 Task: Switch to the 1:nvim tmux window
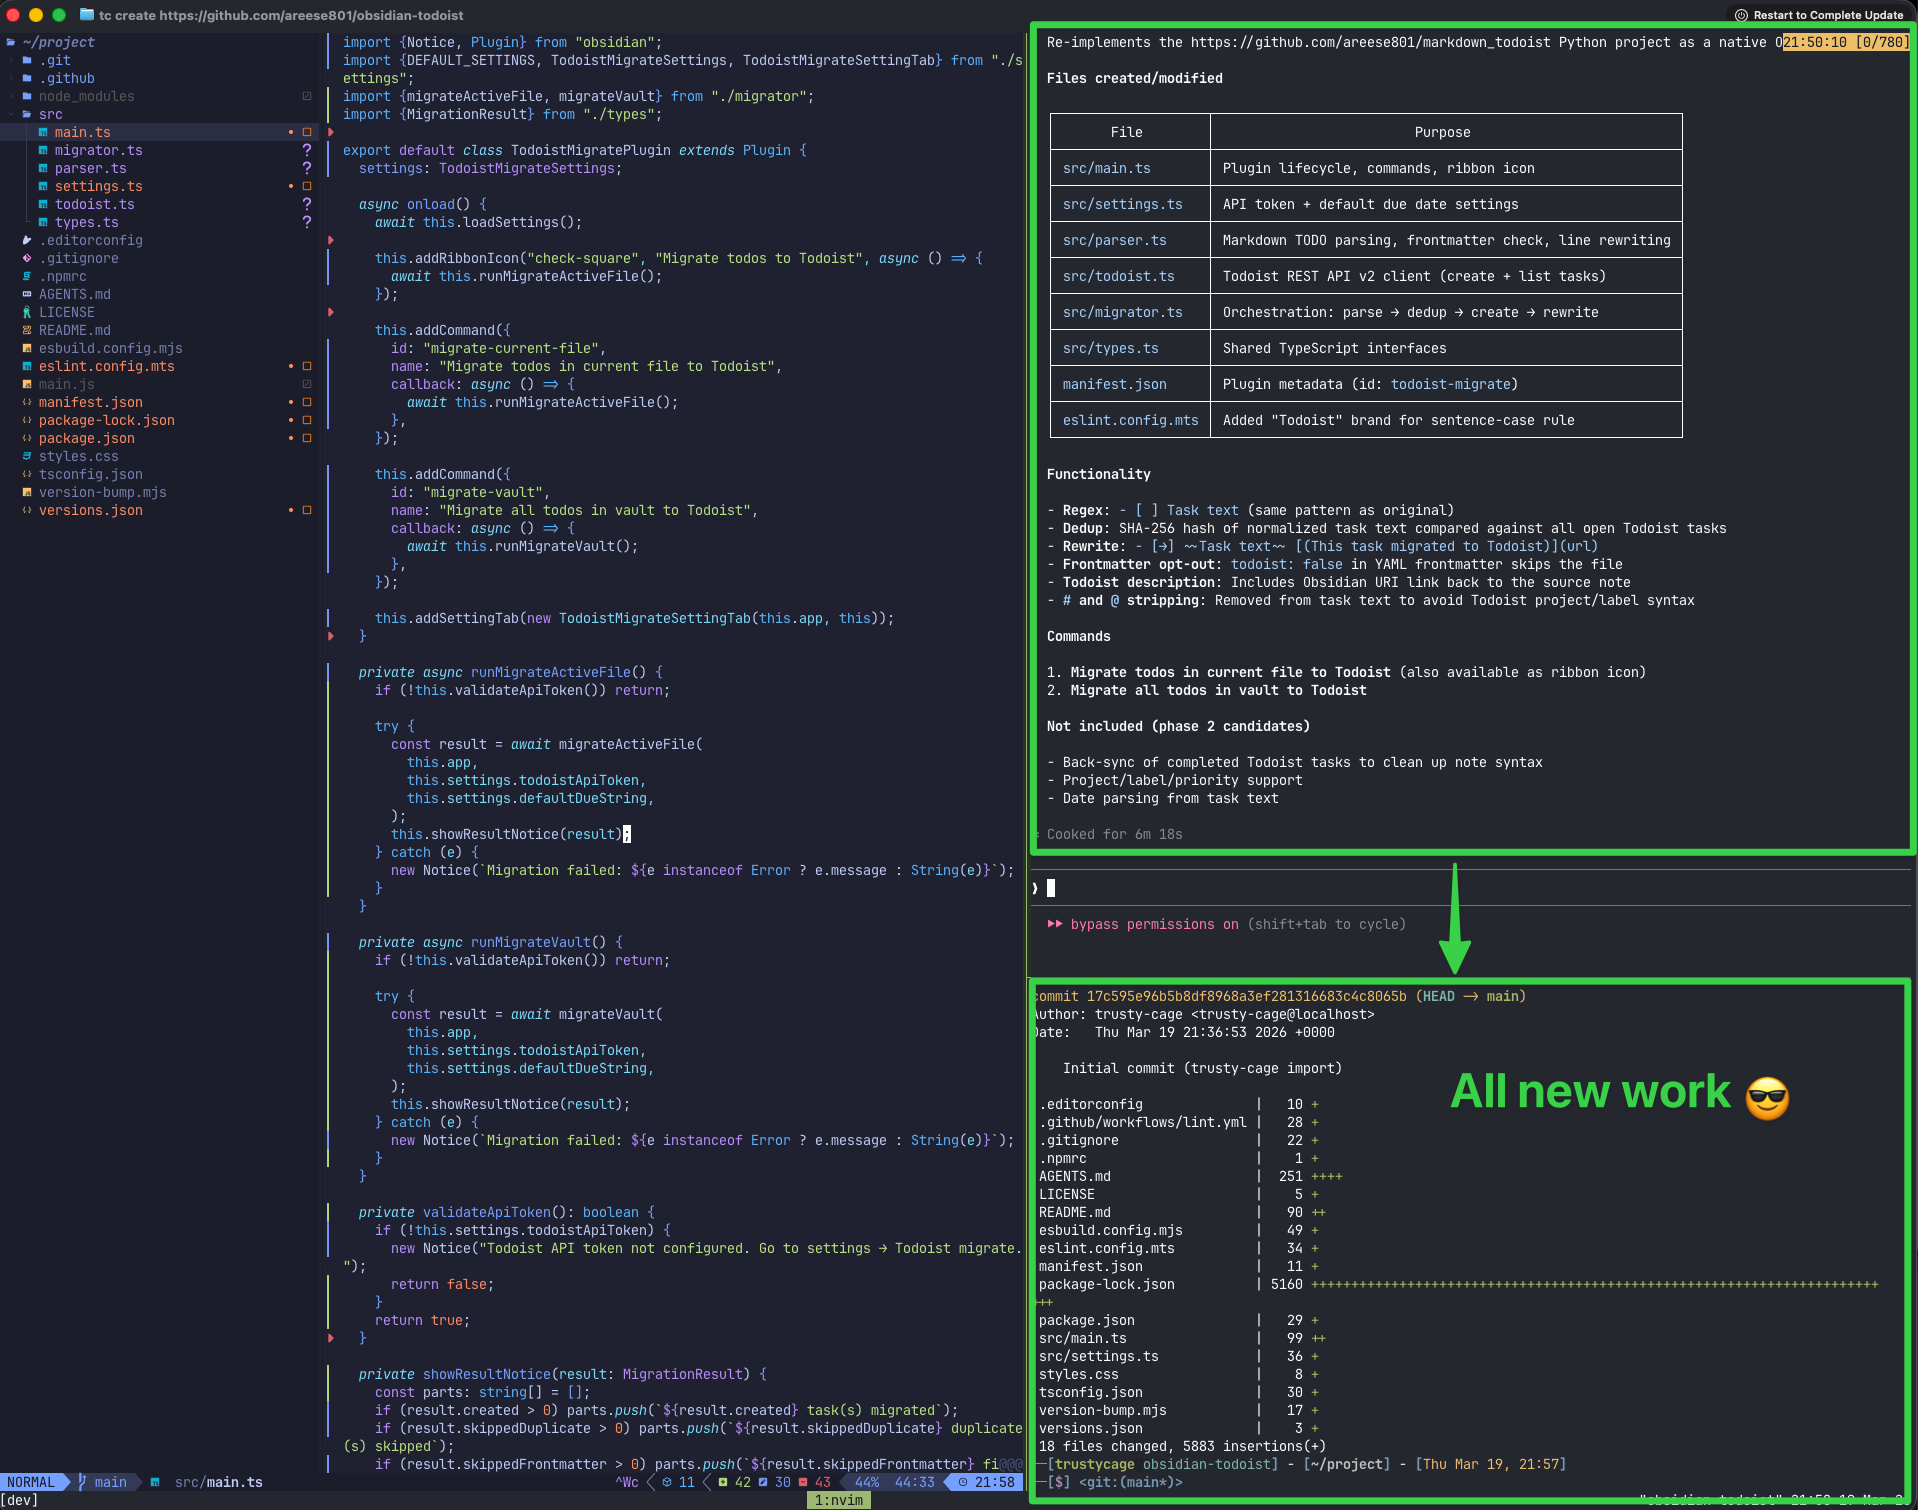click(x=838, y=1500)
